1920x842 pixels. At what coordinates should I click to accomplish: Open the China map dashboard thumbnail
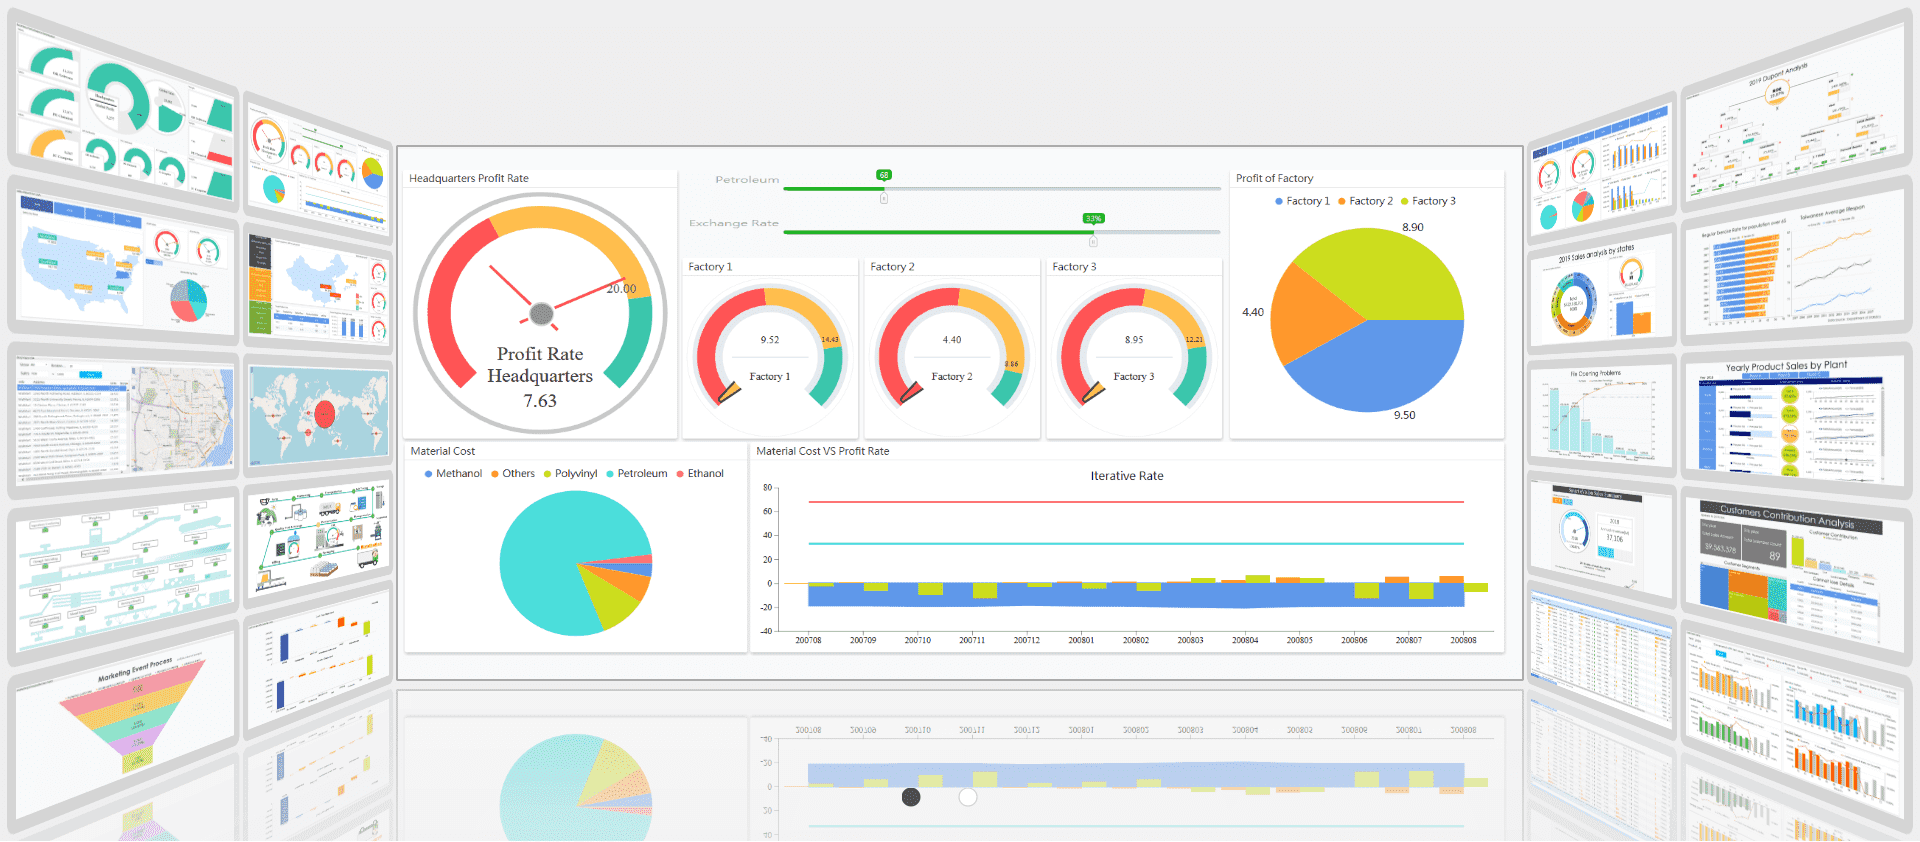[318, 288]
